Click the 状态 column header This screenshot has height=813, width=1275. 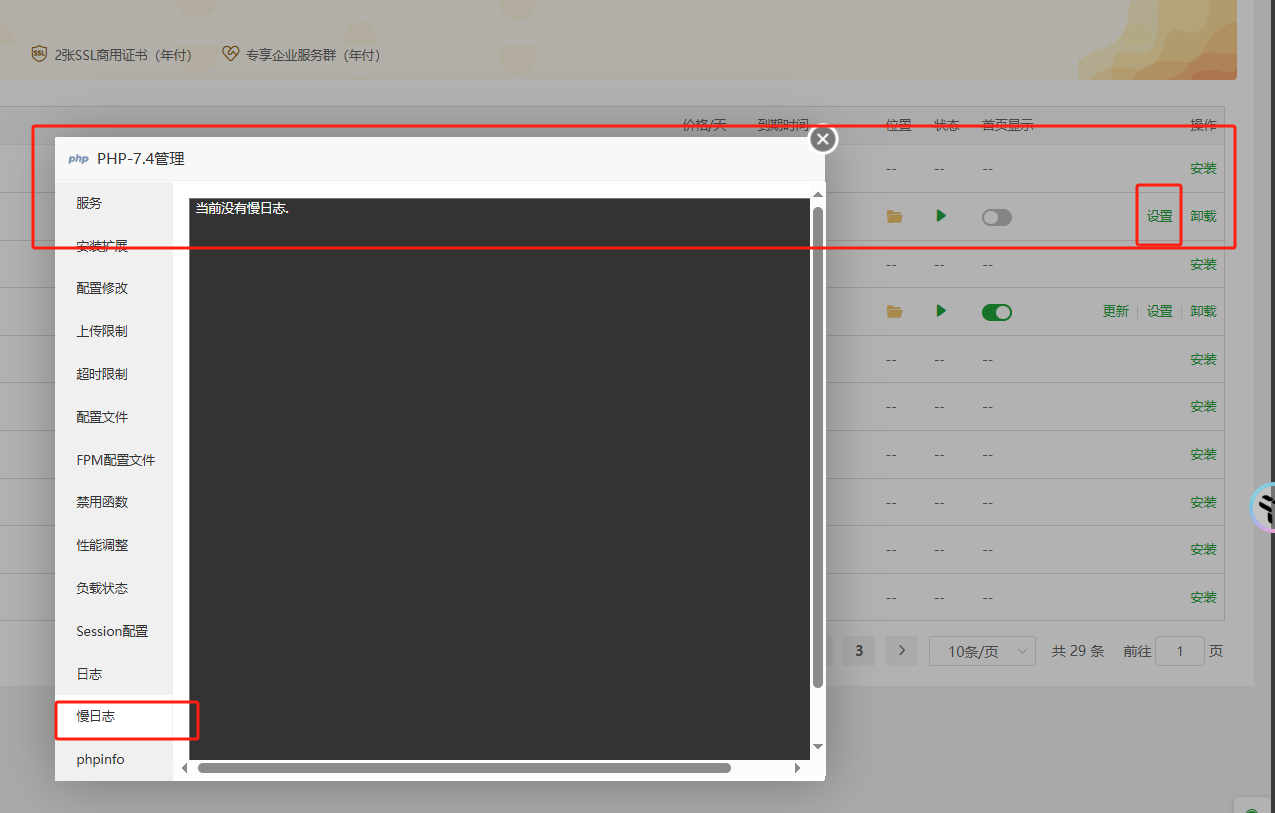[x=946, y=125]
